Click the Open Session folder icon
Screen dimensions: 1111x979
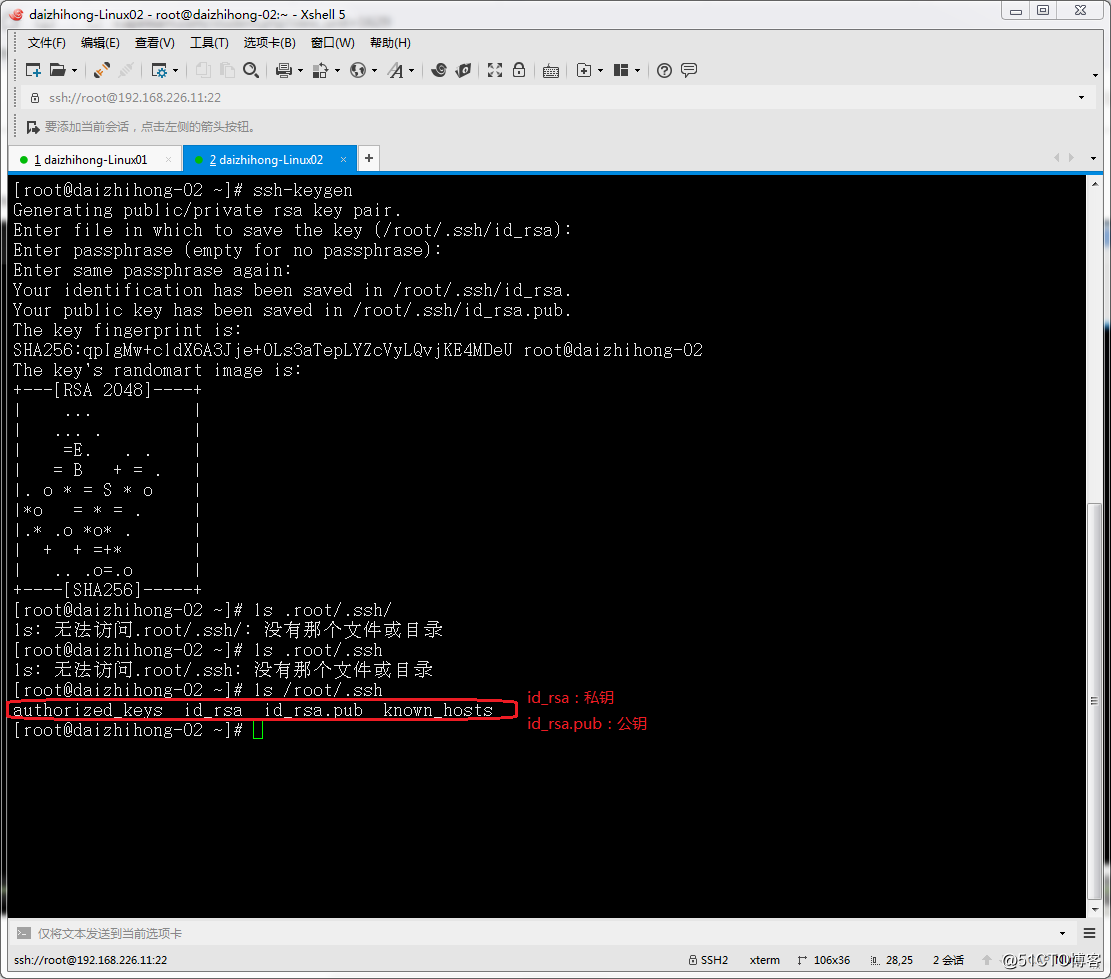tap(57, 70)
